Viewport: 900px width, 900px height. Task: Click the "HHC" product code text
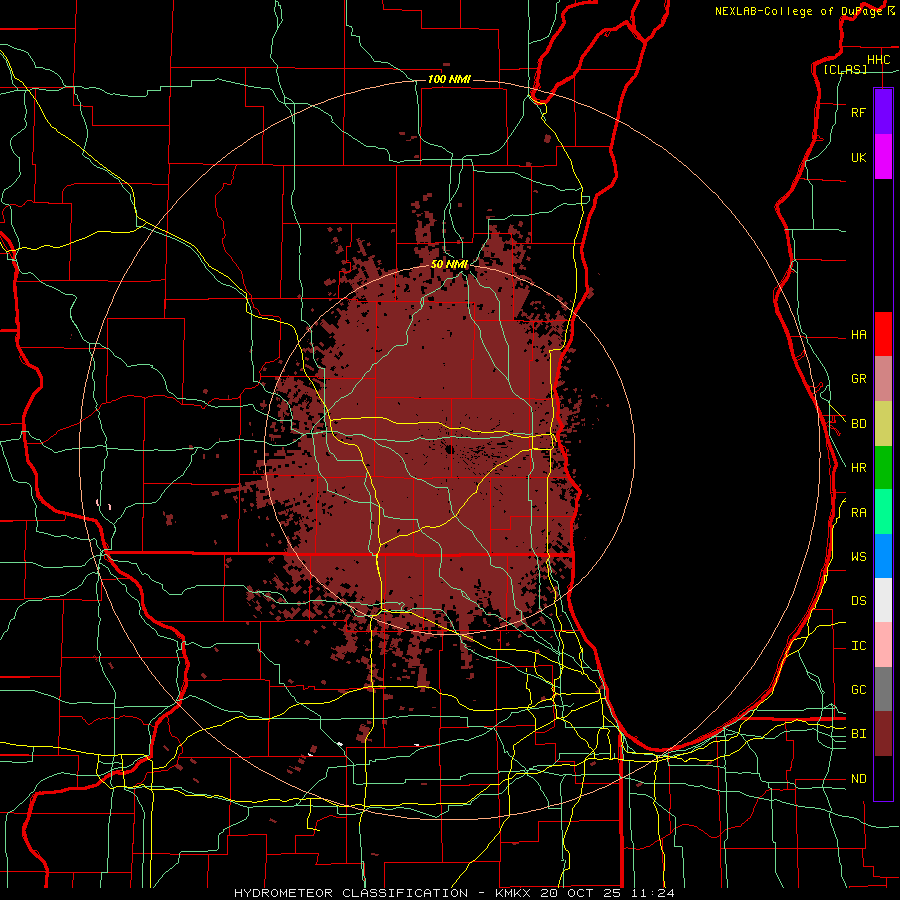pos(878,60)
